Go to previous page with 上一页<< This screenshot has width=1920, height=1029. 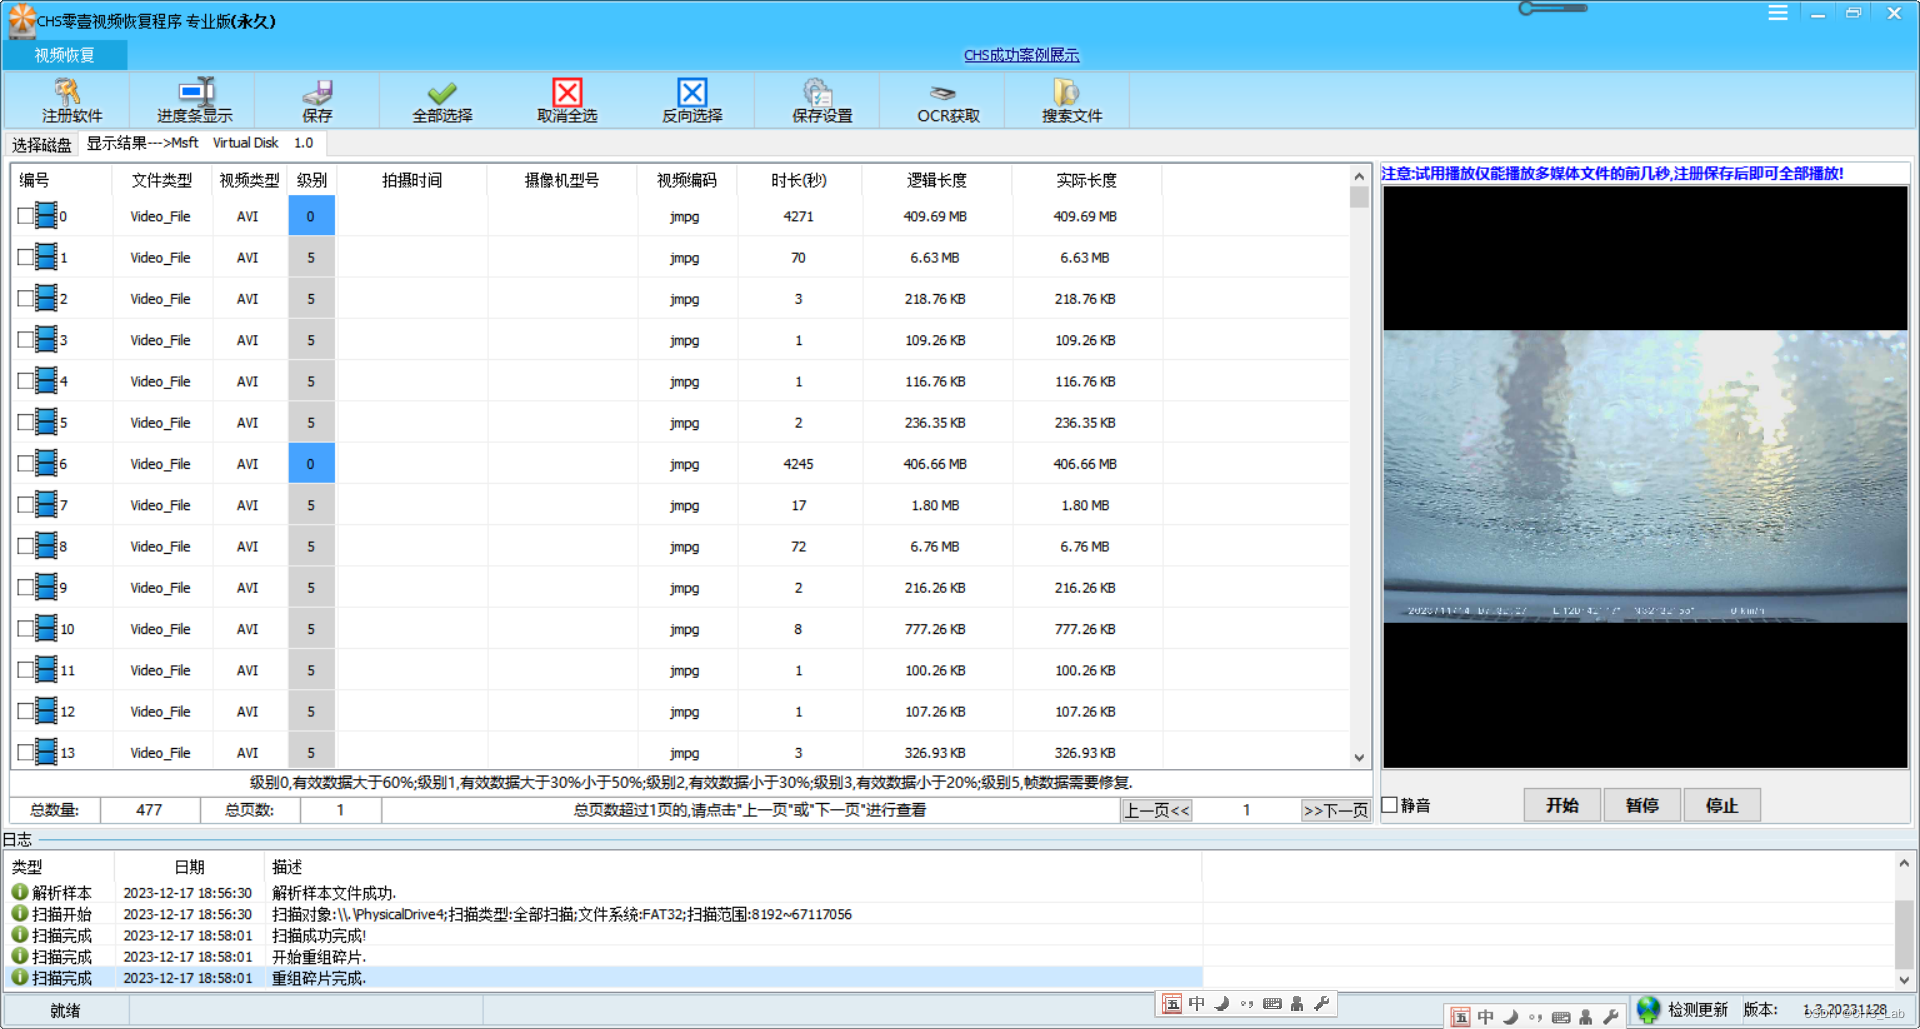1156,810
